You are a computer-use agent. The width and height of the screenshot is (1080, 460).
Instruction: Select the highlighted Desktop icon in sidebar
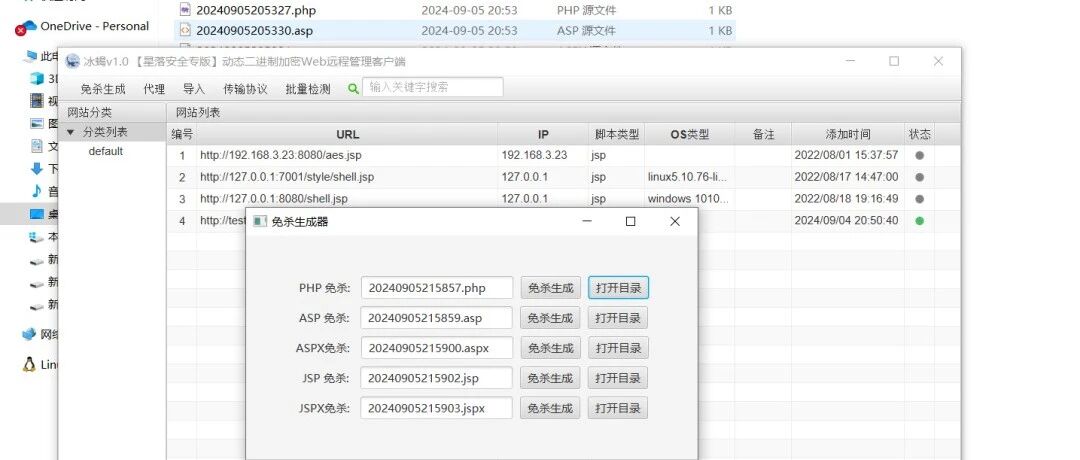tap(37, 213)
